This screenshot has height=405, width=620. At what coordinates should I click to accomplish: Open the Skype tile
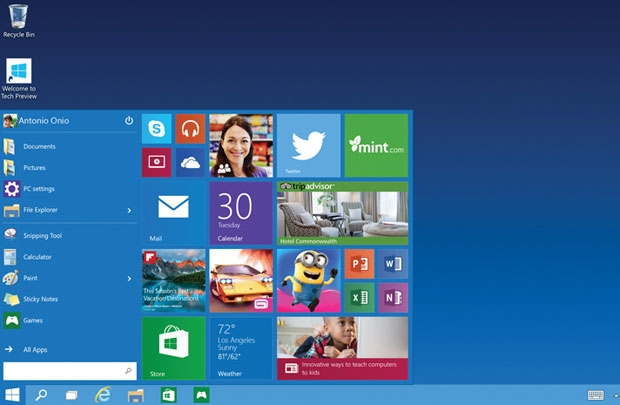tap(157, 129)
